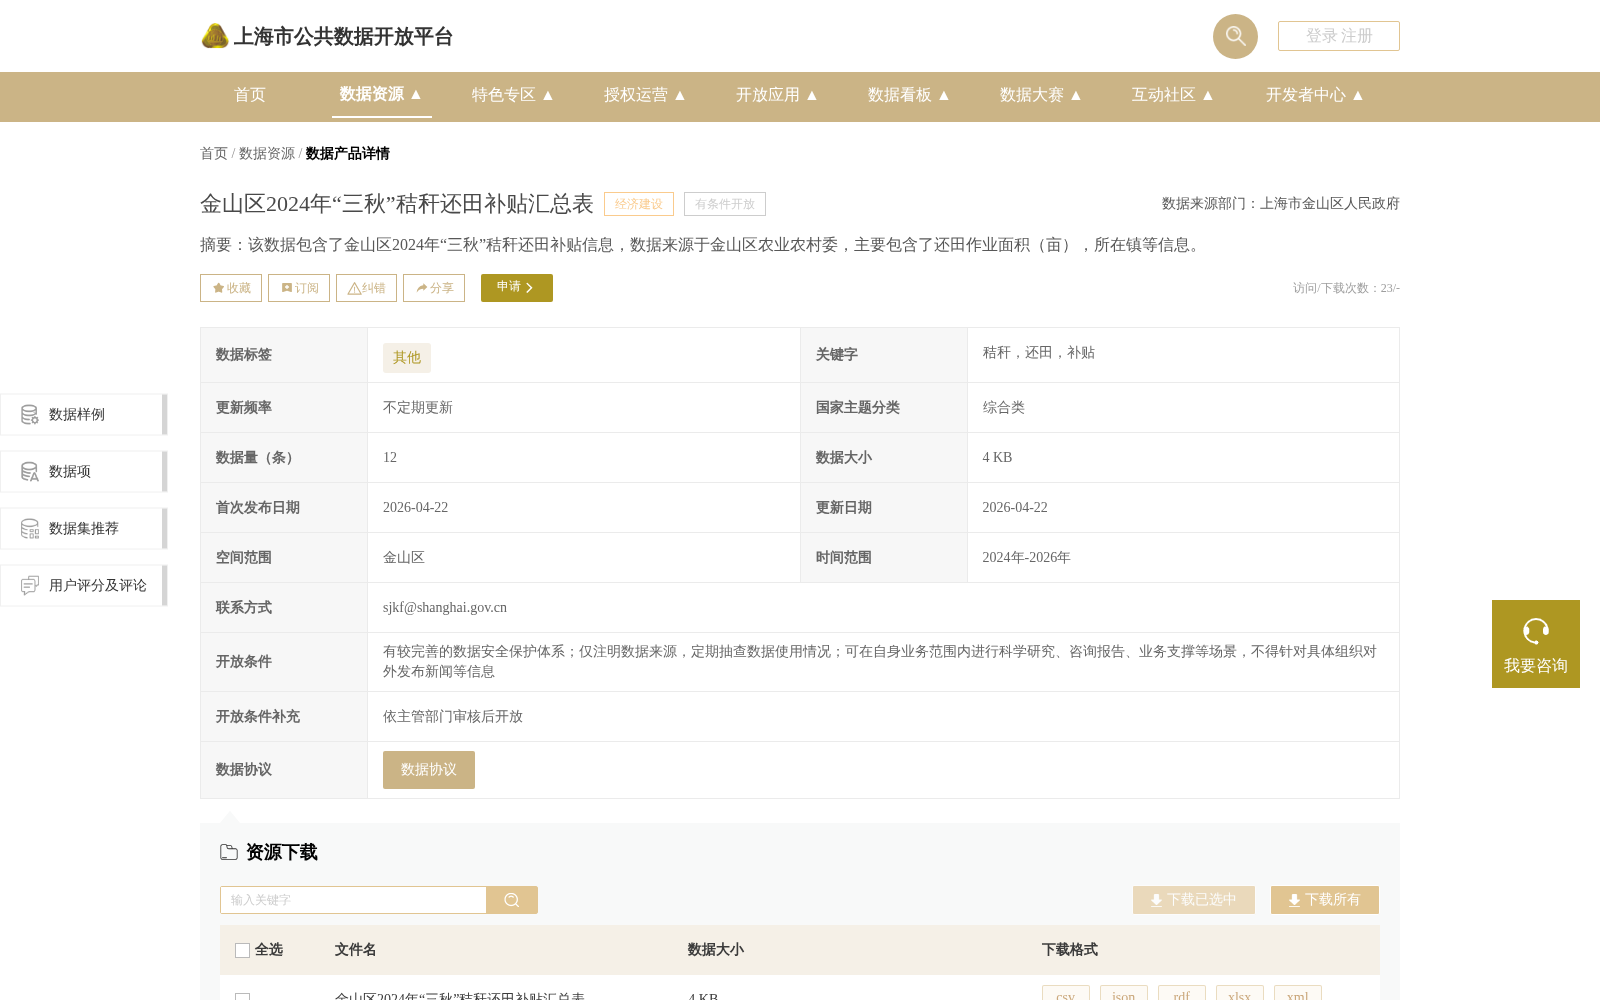
Task: Click the 经济建设 tag
Action: pyautogui.click(x=639, y=204)
